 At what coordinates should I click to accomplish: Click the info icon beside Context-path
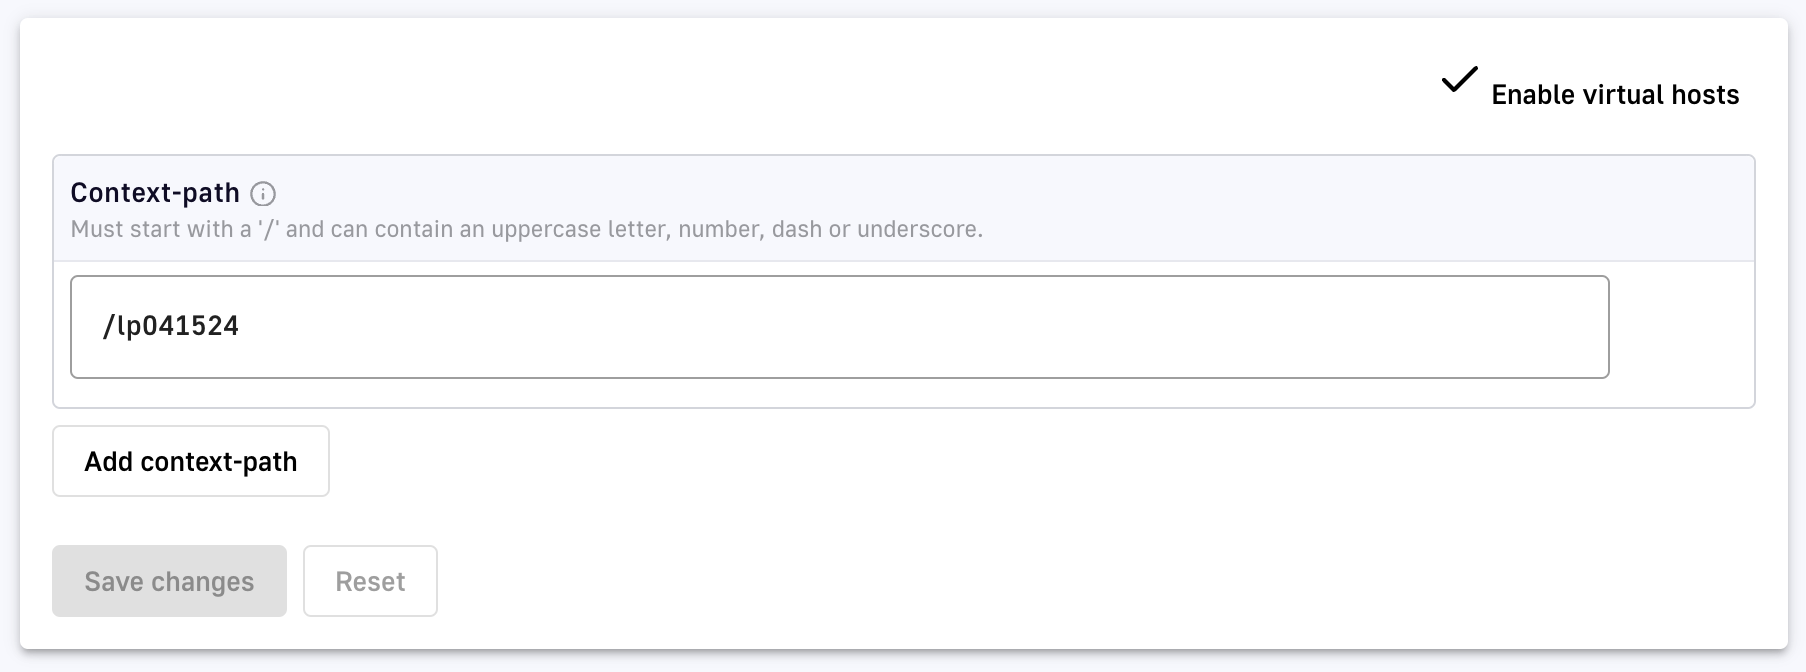pos(263,194)
